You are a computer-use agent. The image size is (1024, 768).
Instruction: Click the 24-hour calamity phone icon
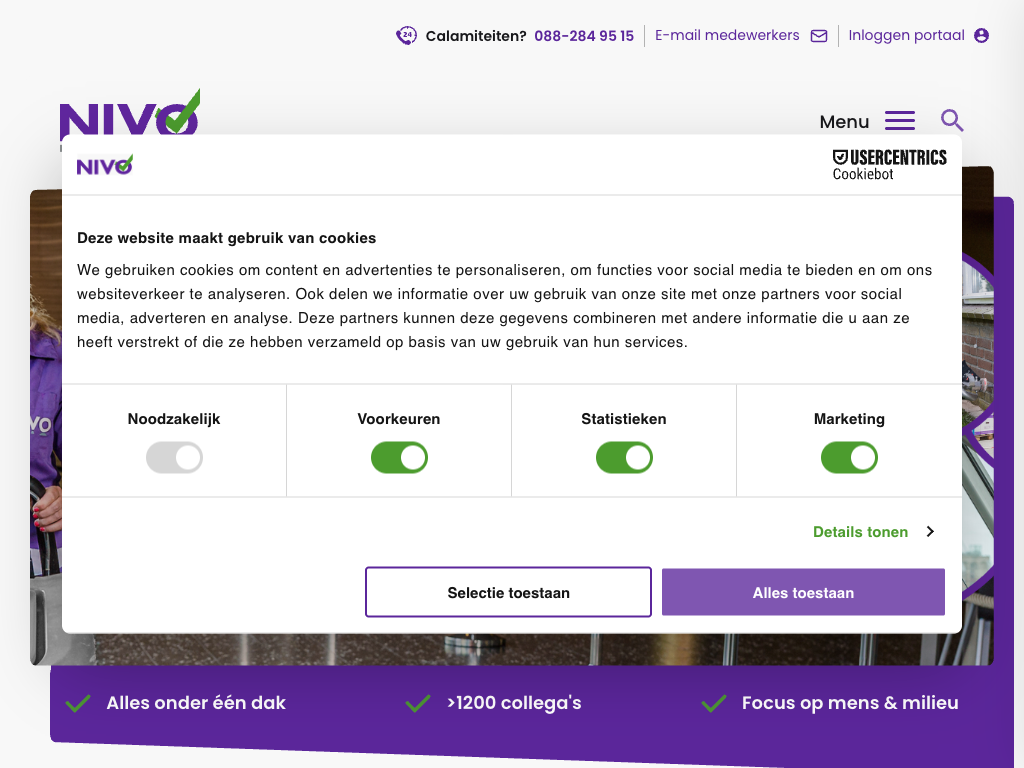coord(406,36)
